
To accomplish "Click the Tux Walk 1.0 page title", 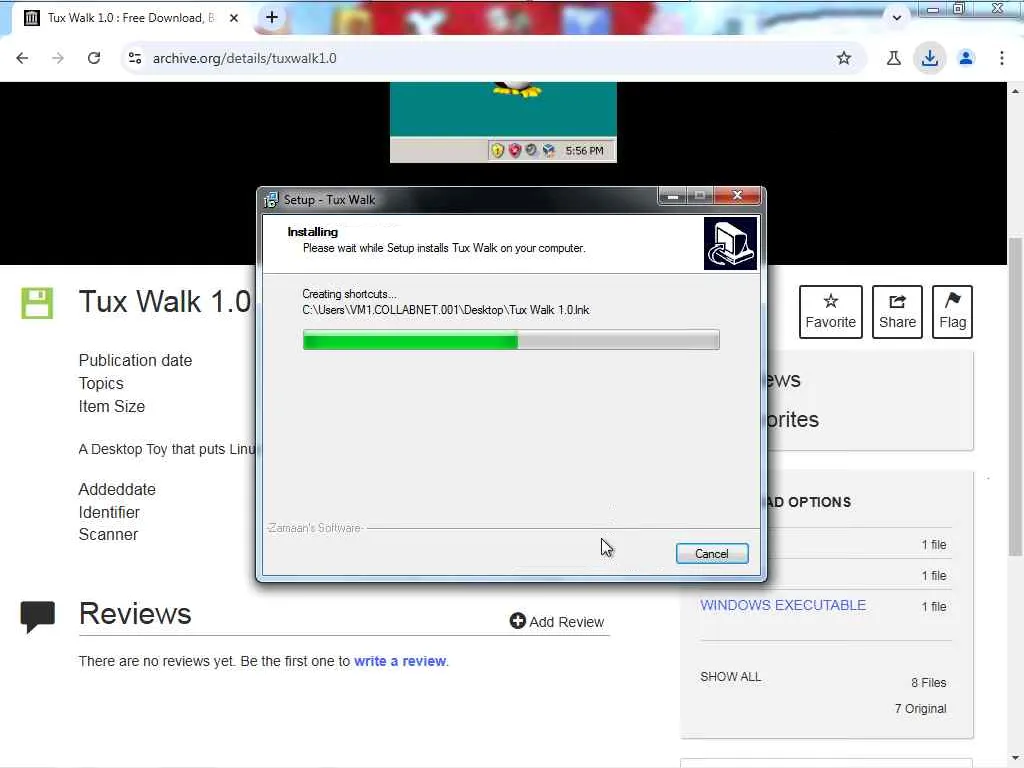I will click(165, 302).
